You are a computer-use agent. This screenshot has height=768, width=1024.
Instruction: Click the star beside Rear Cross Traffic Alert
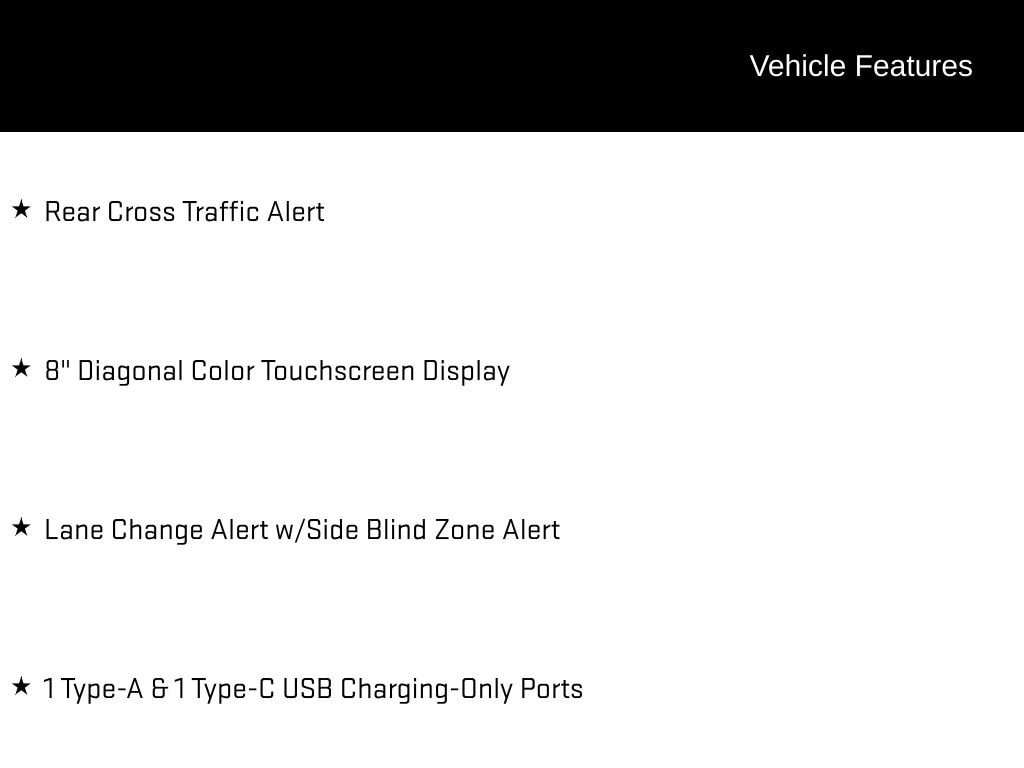(21, 210)
